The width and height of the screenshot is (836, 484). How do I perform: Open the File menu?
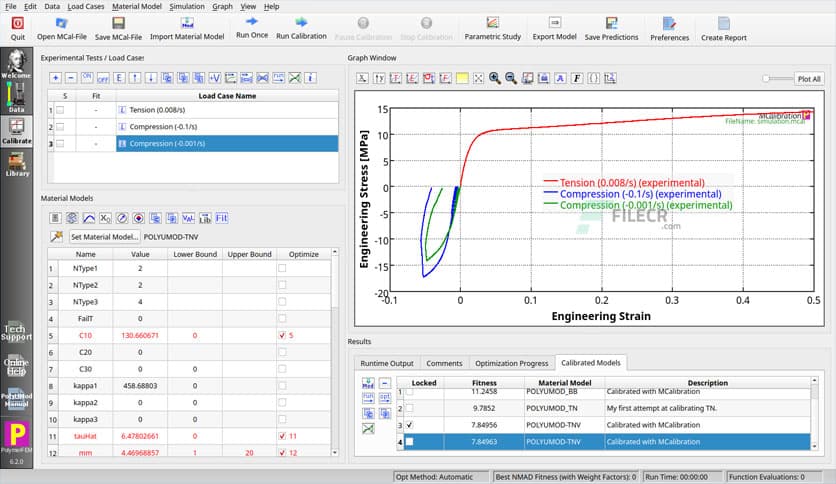[x=11, y=6]
